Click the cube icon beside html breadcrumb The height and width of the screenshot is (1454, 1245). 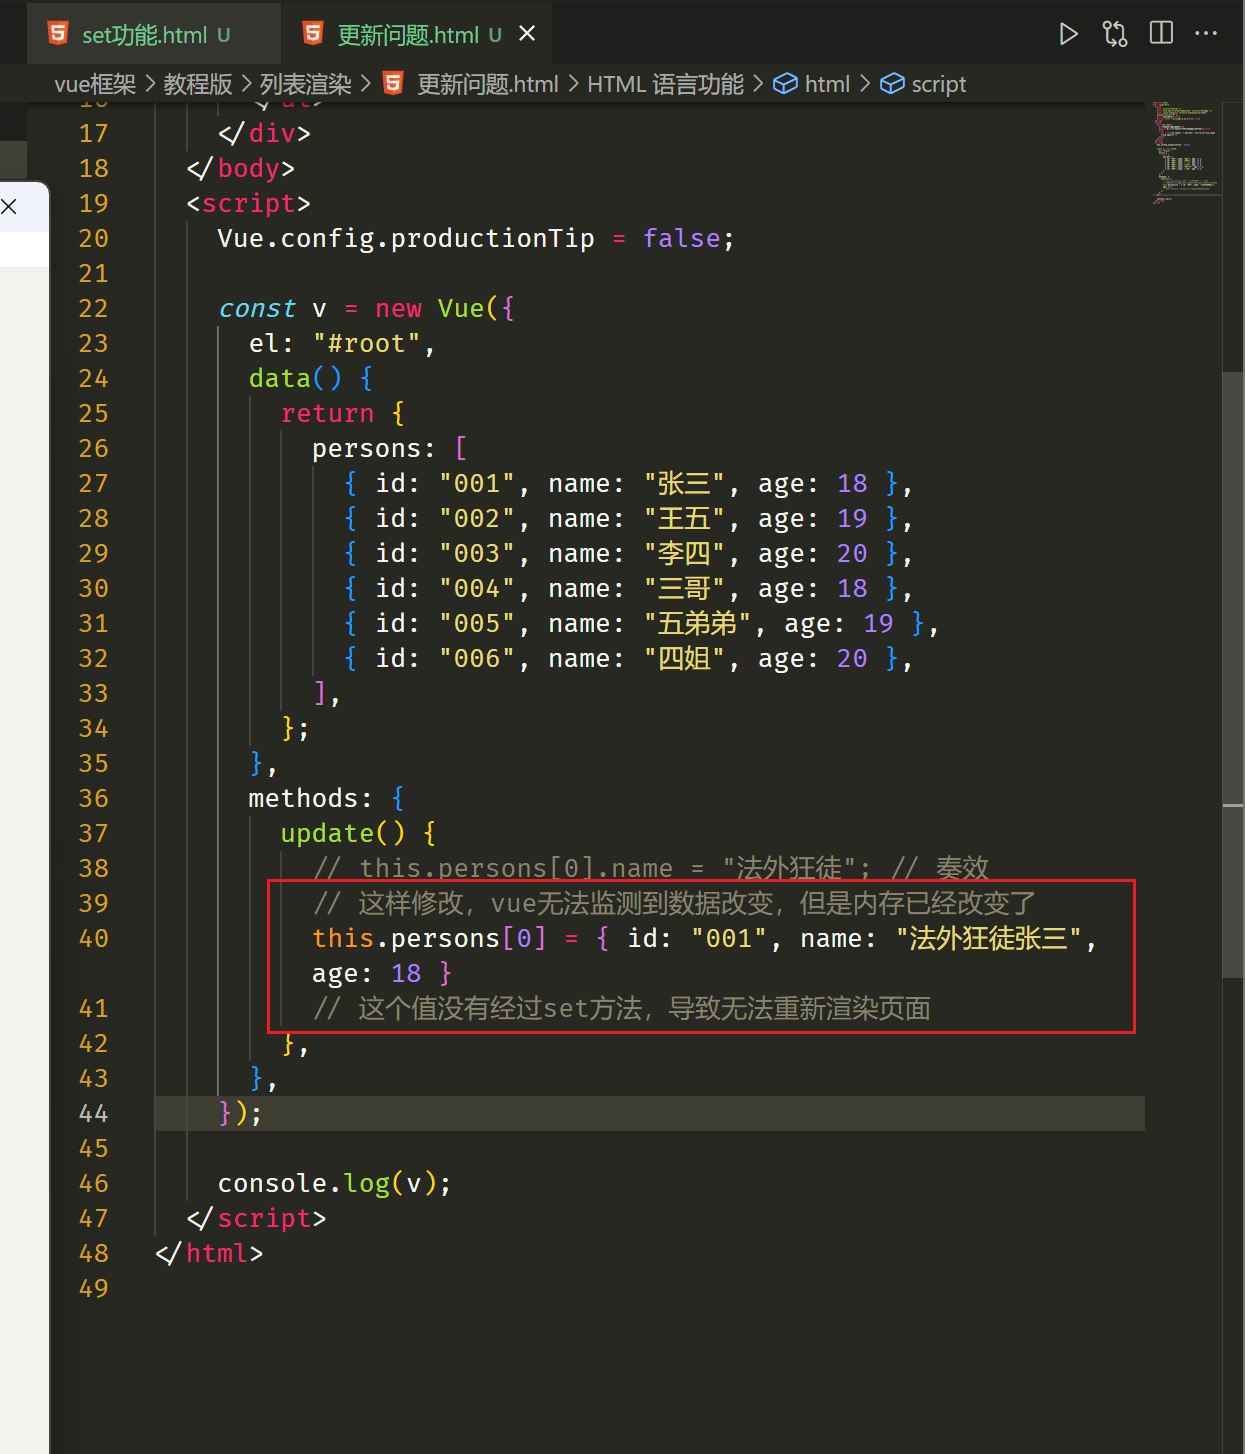point(786,83)
